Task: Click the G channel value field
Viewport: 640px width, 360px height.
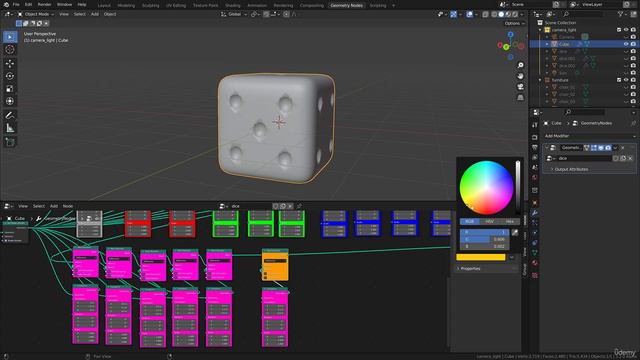Action: pyautogui.click(x=484, y=239)
